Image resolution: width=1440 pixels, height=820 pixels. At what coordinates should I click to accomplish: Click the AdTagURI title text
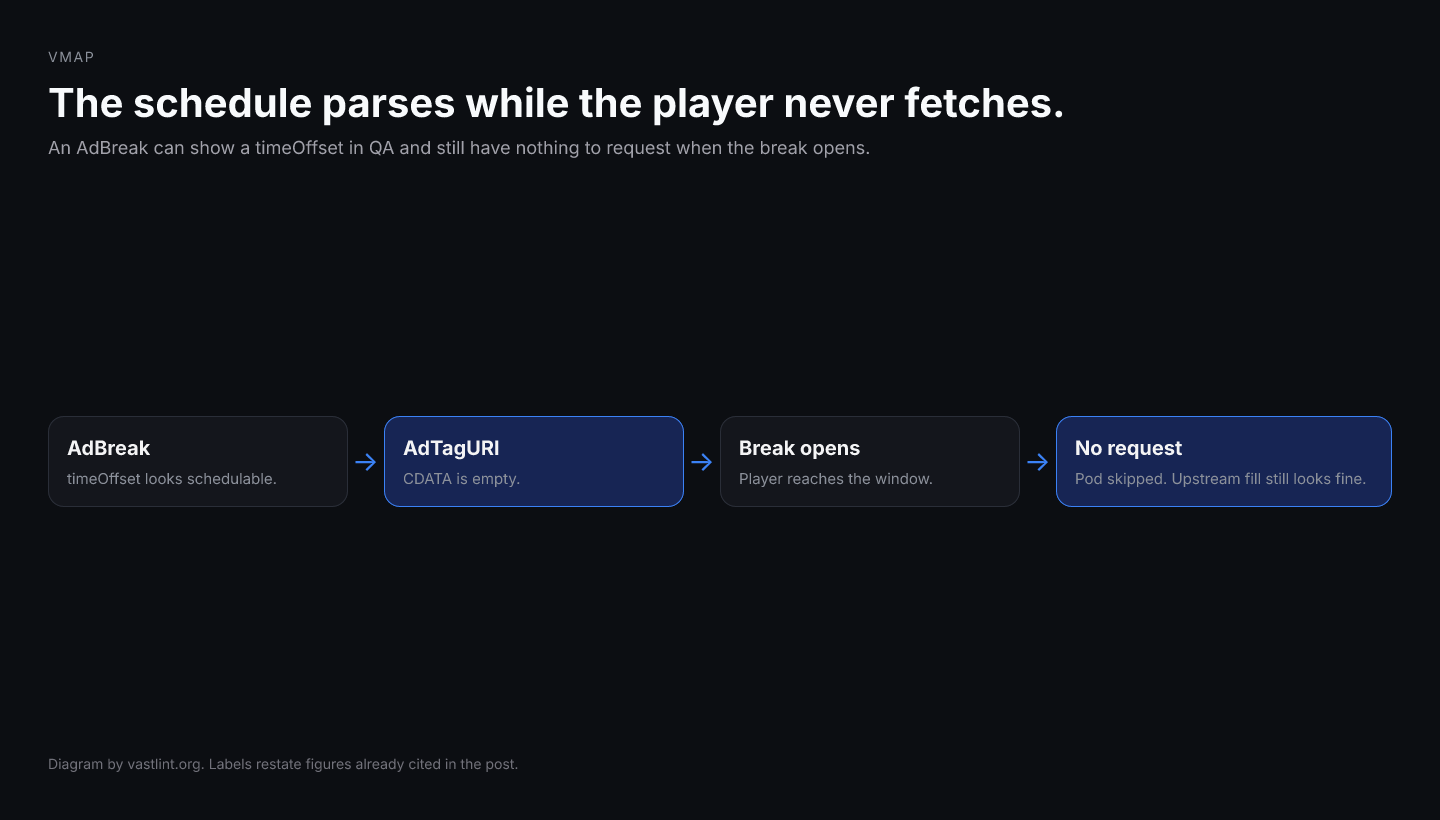pyautogui.click(x=451, y=448)
